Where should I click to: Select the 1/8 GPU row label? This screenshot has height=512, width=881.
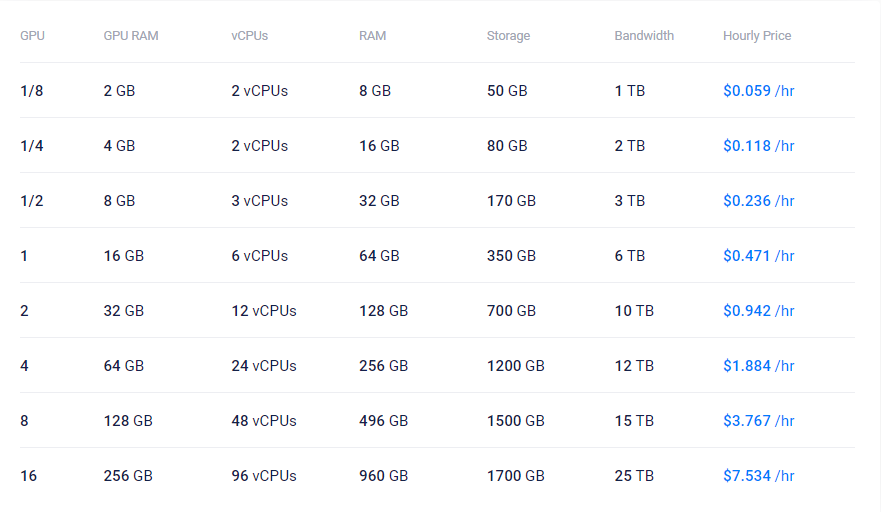pyautogui.click(x=32, y=91)
